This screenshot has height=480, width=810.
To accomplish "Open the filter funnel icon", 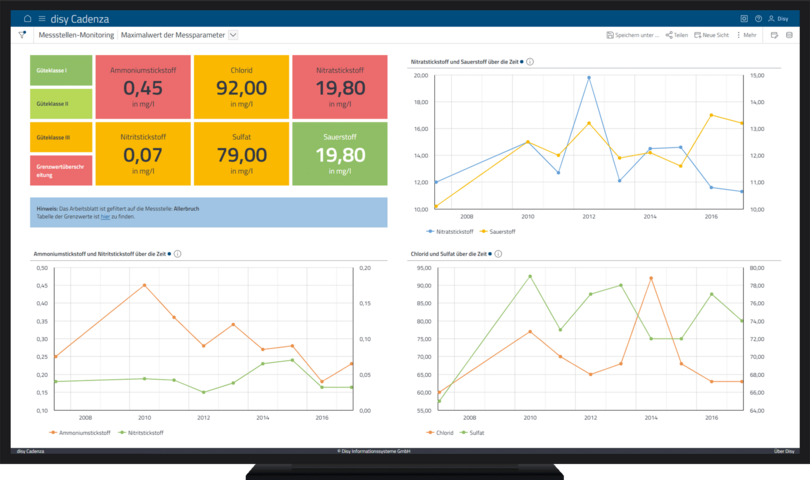I will point(22,35).
